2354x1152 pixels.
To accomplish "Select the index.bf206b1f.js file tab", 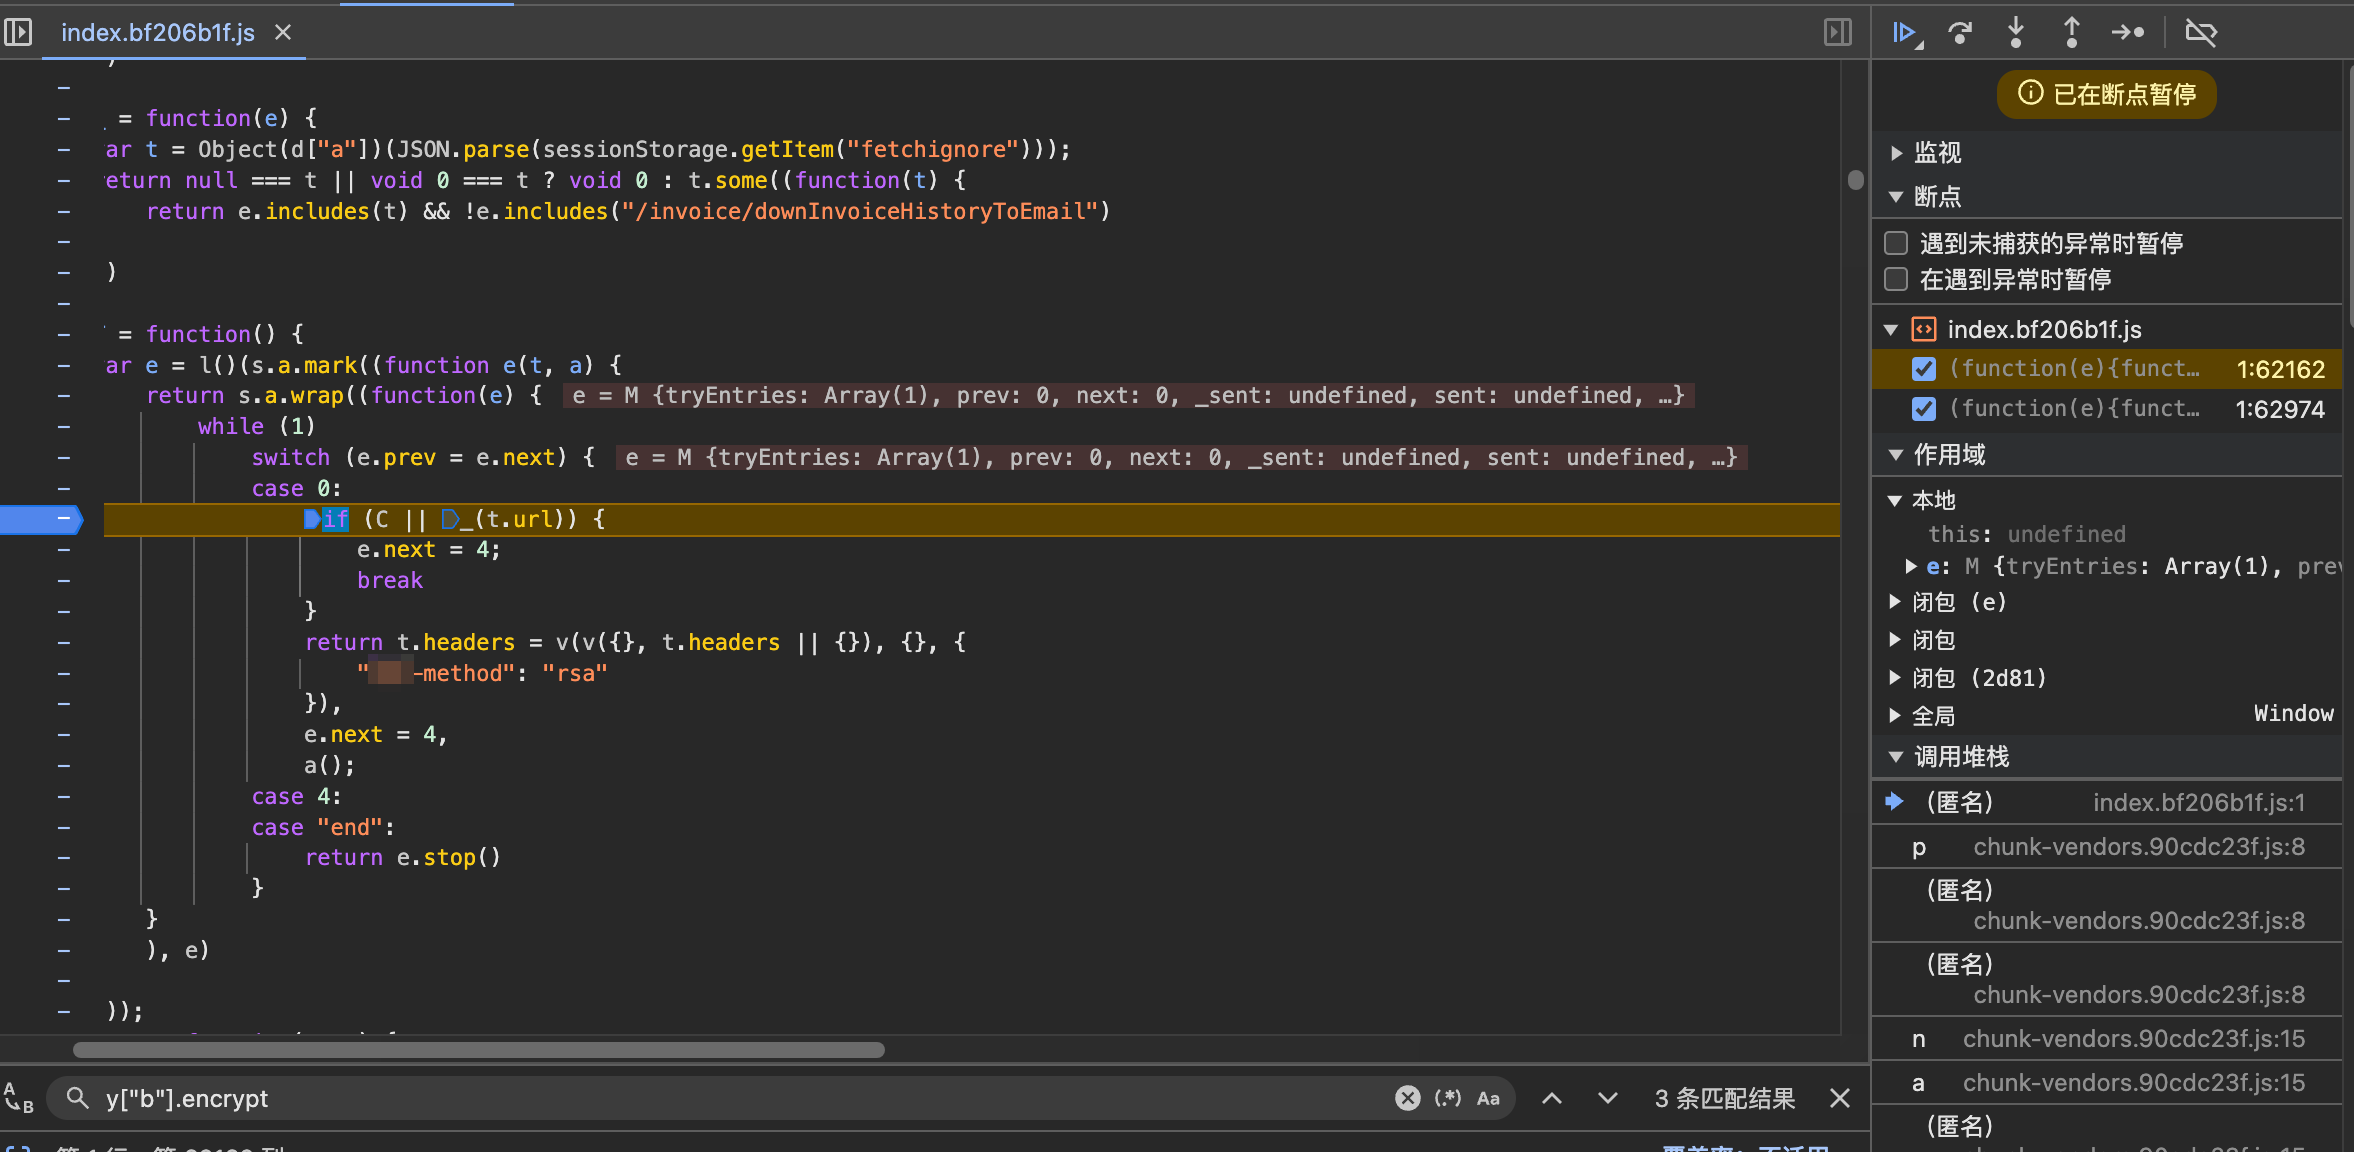I will click(x=158, y=33).
